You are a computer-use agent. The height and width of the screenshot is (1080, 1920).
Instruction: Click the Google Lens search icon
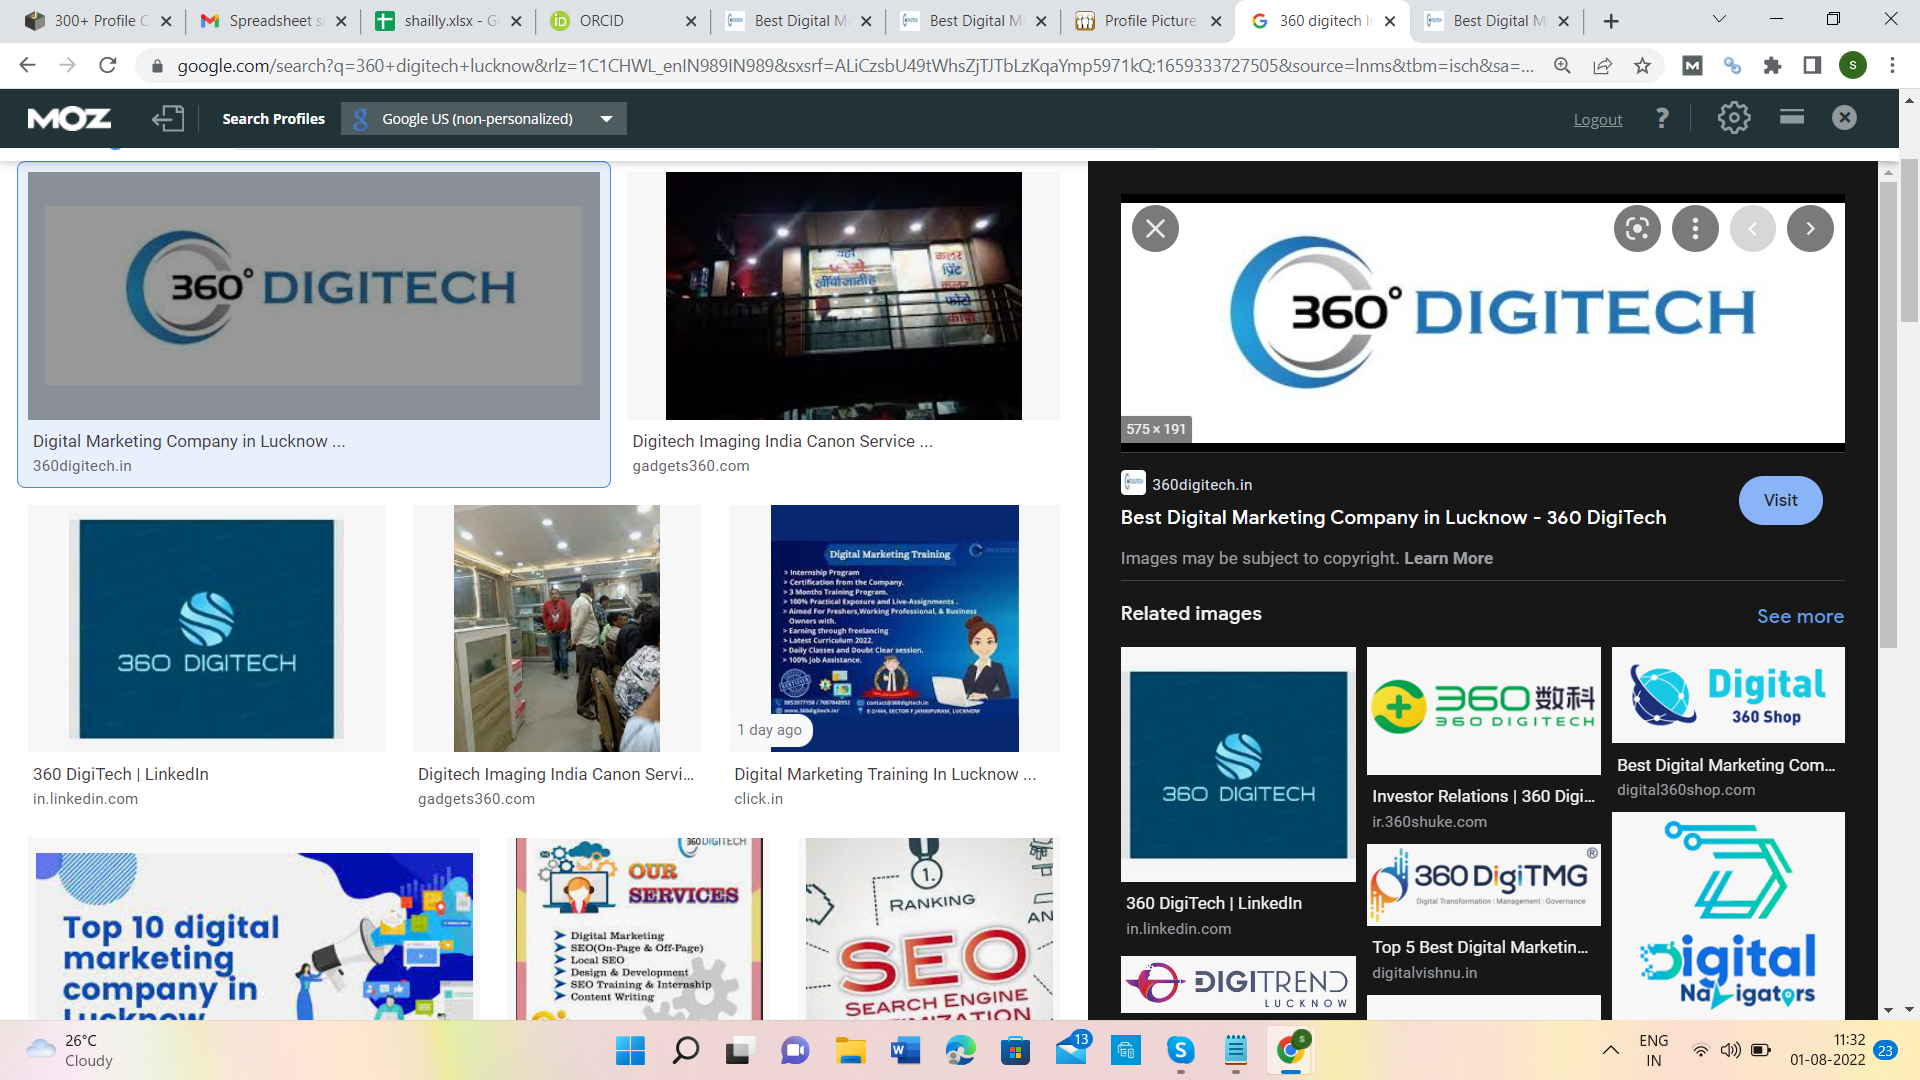pos(1637,229)
